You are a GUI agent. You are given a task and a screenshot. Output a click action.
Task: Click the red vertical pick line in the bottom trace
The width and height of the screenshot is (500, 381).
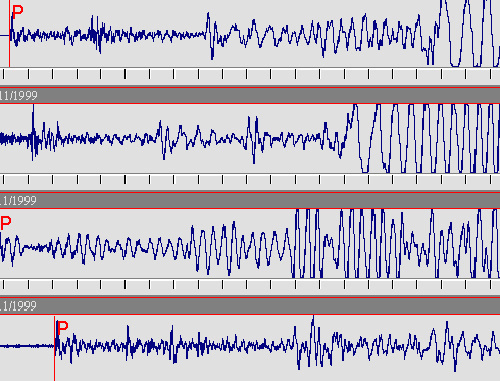tap(55, 348)
